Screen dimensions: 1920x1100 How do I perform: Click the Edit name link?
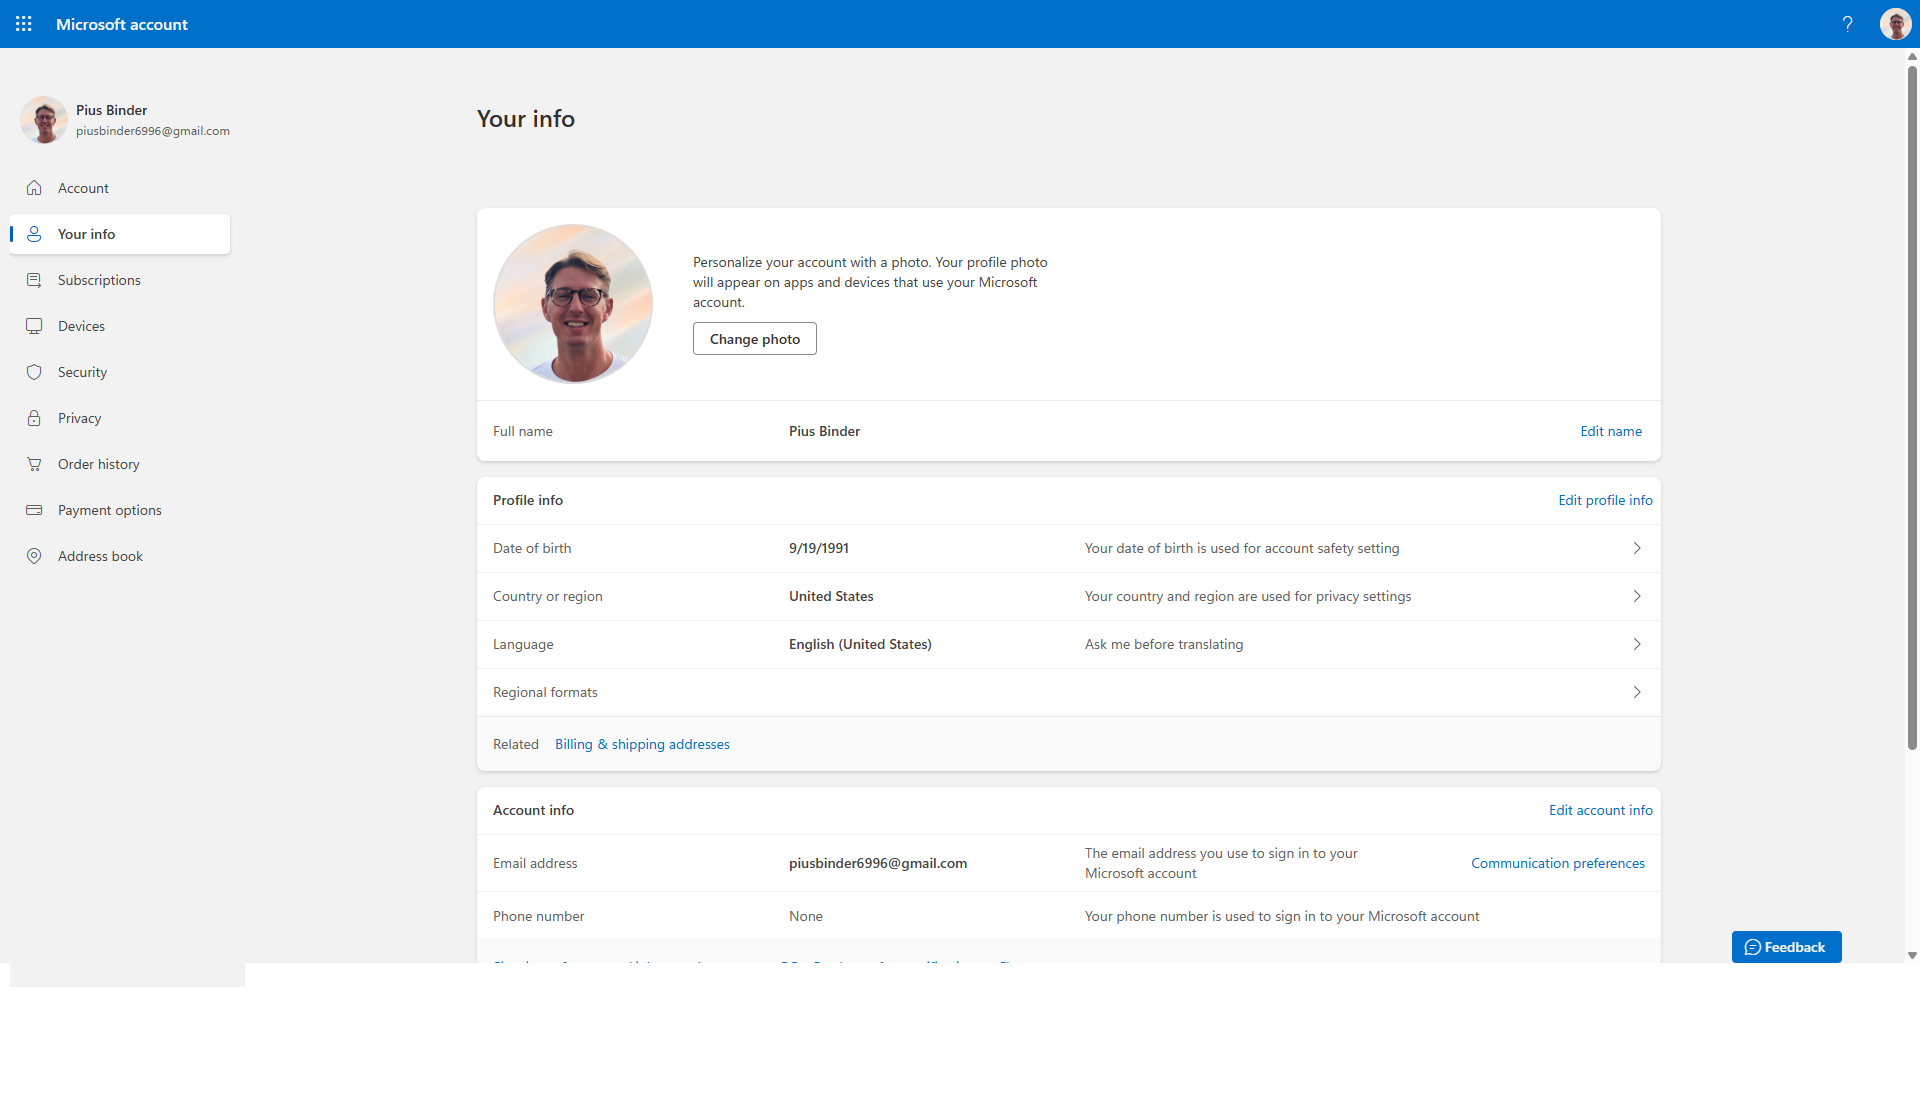tap(1610, 431)
